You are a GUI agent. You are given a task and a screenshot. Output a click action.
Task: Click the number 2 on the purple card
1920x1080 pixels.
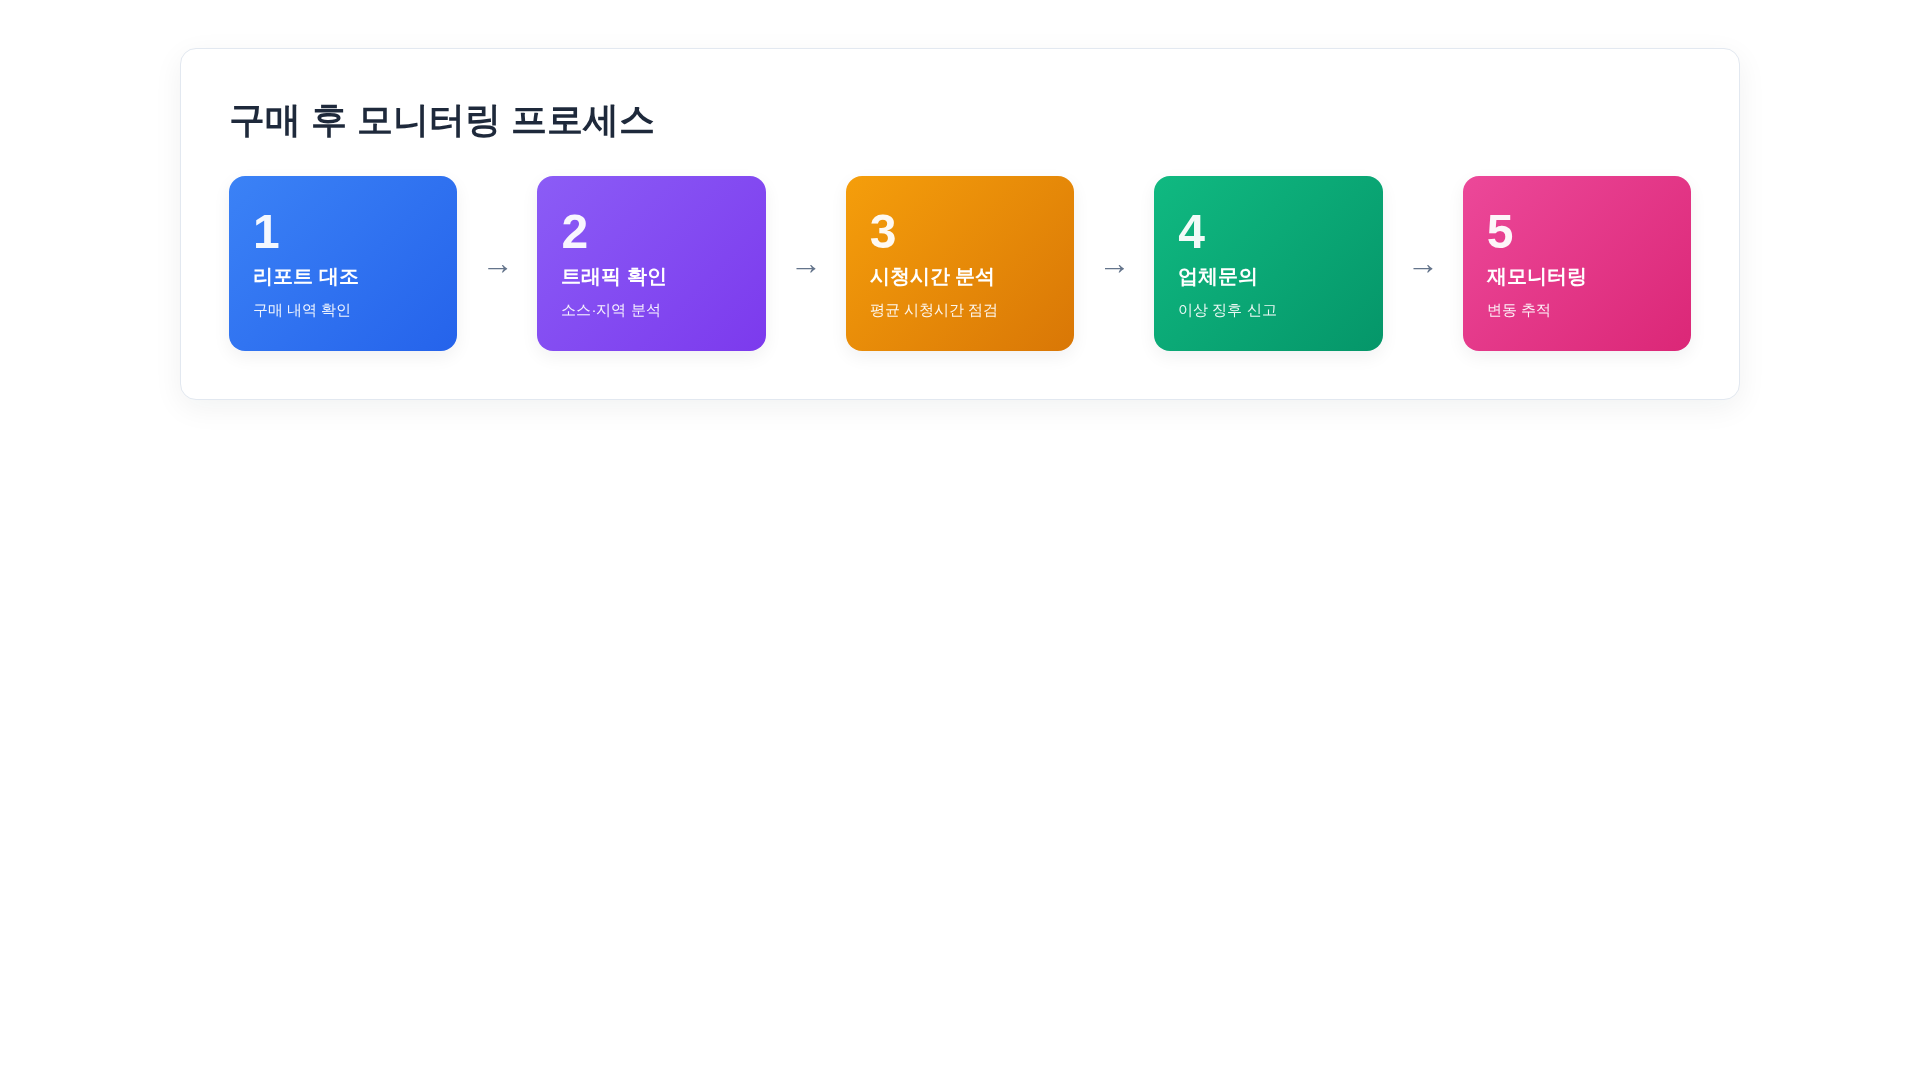coord(574,231)
